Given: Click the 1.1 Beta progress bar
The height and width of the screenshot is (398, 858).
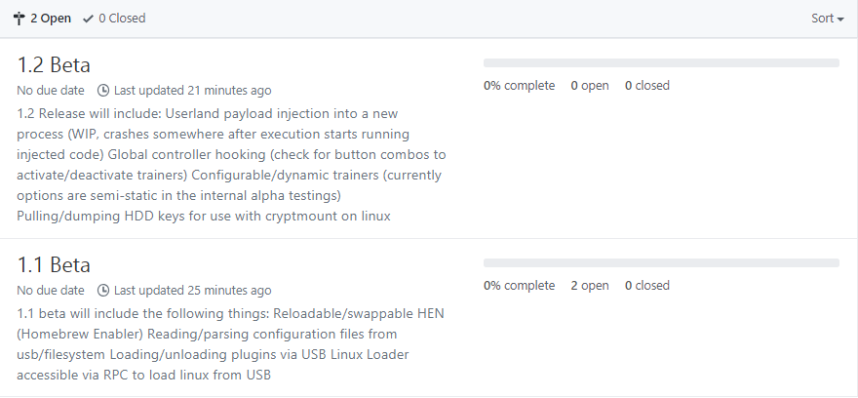Looking at the screenshot, I should (x=661, y=263).
